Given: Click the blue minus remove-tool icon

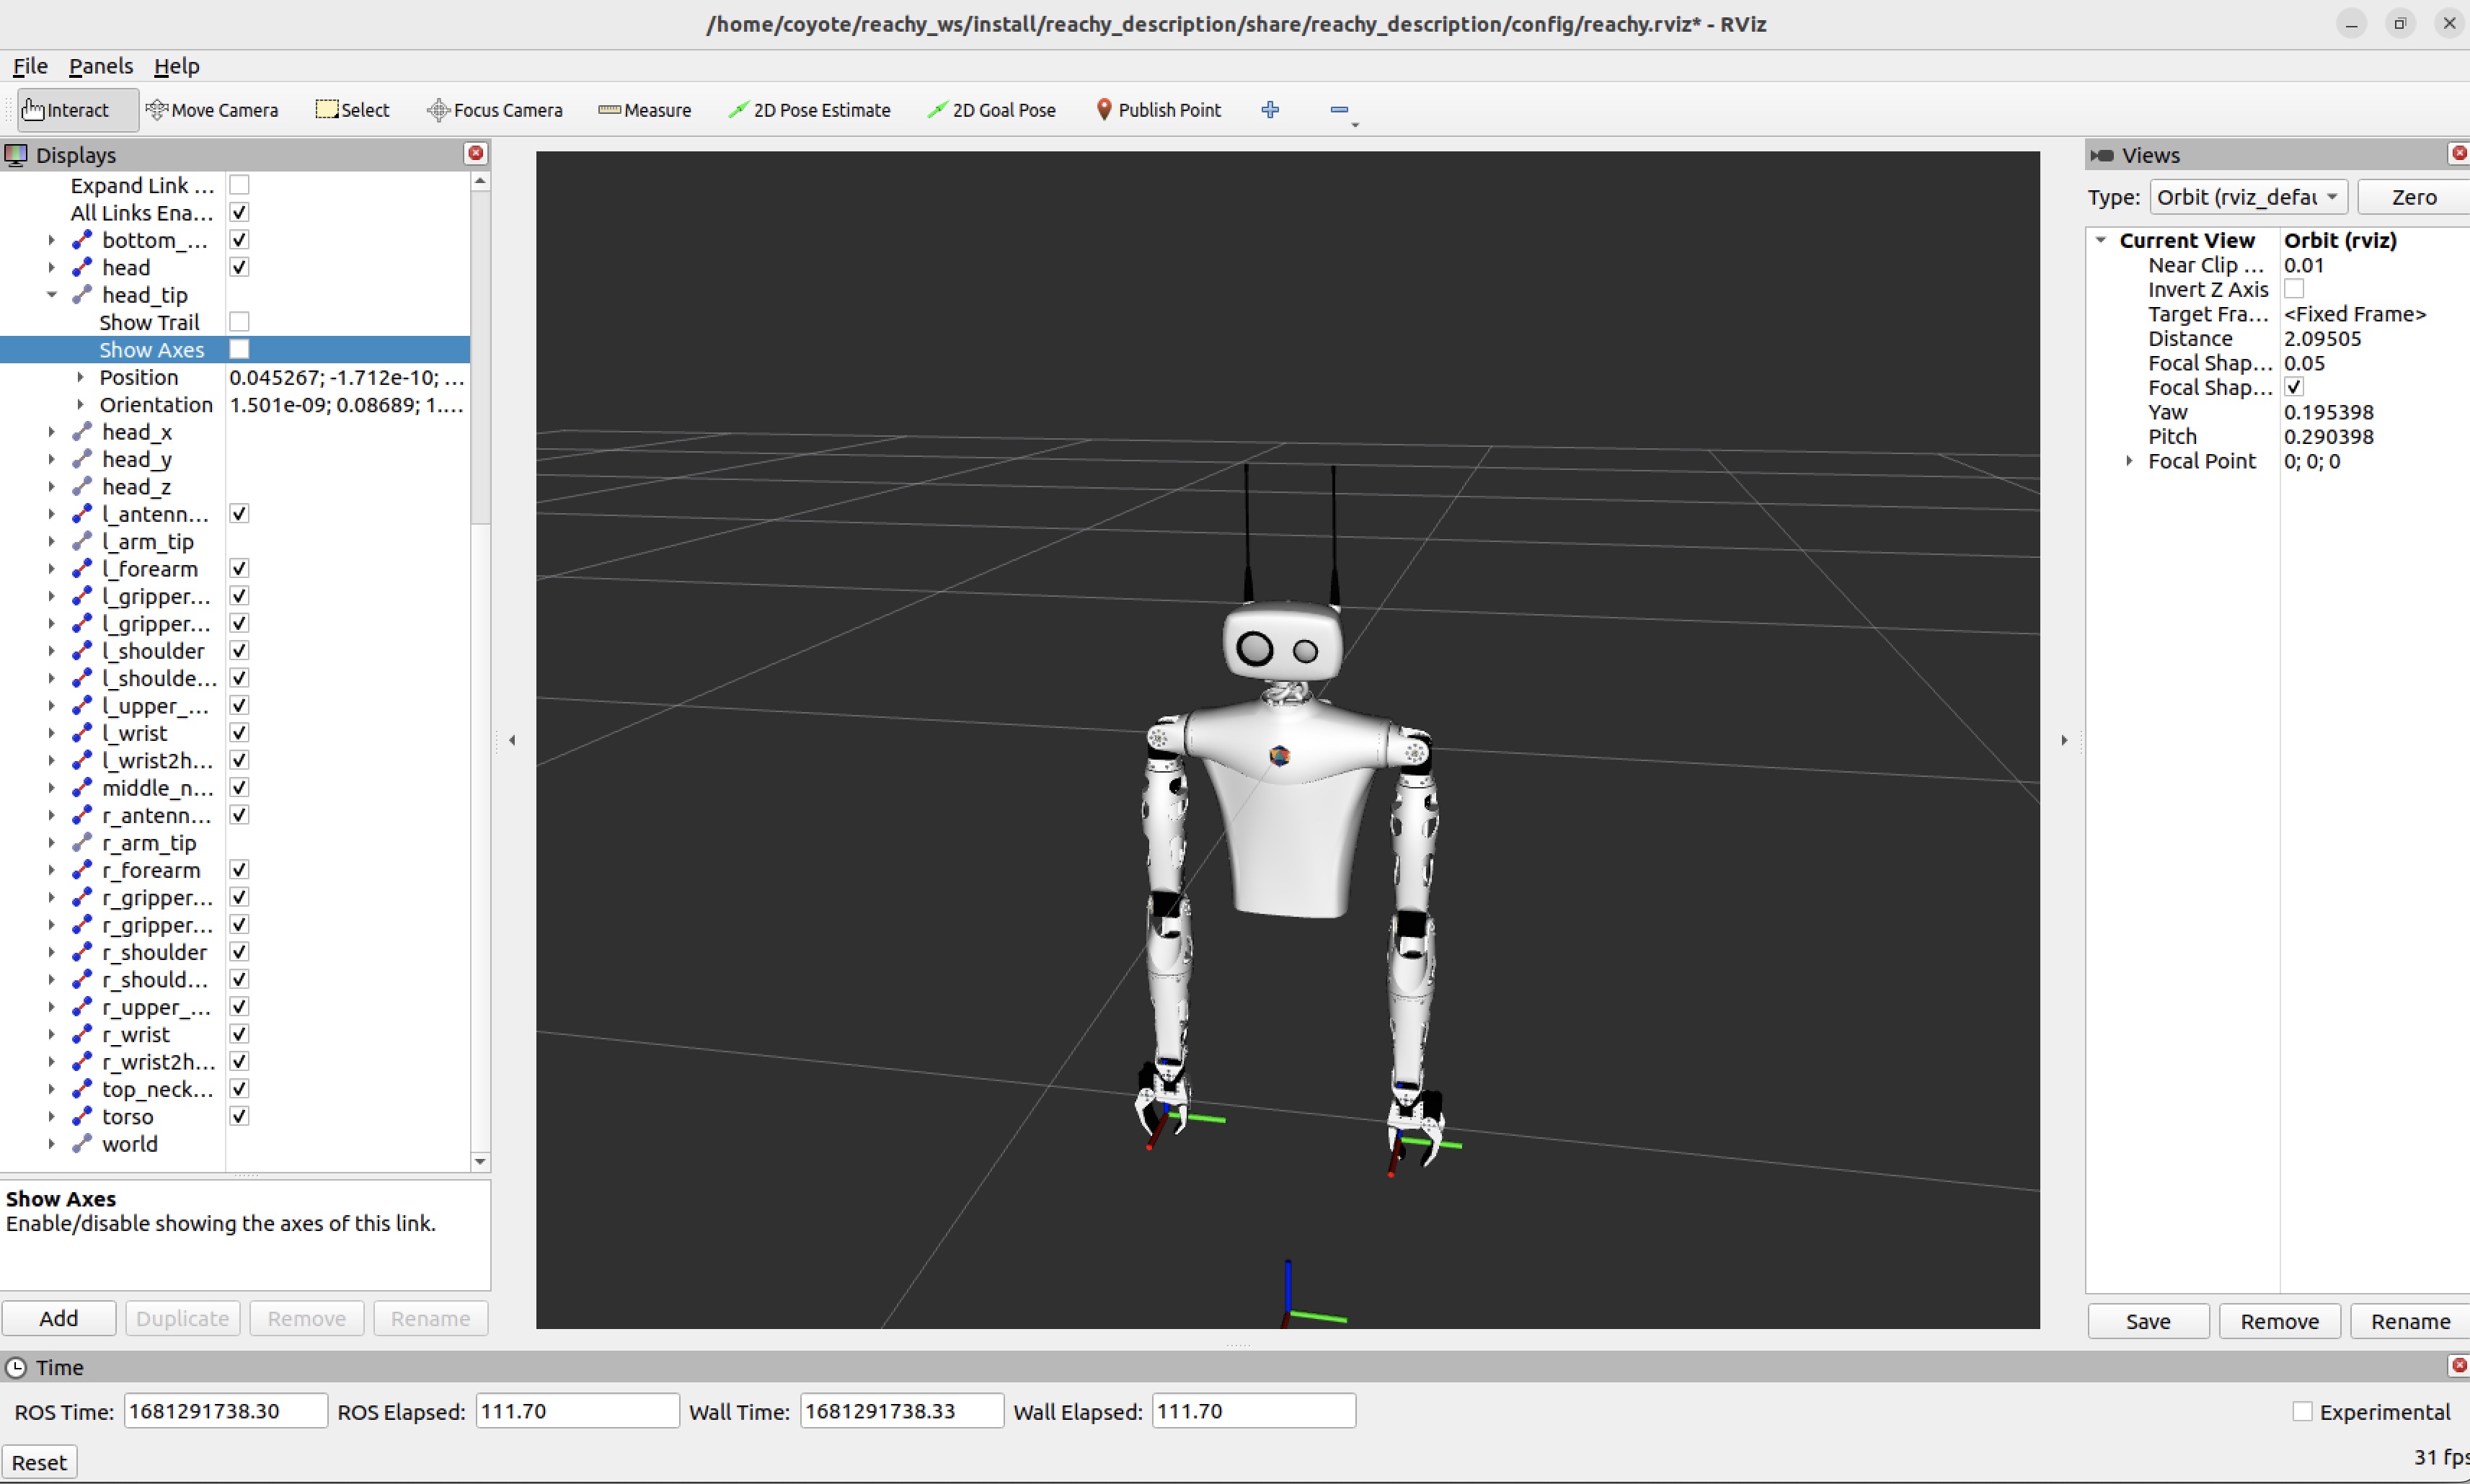Looking at the screenshot, I should [x=1339, y=110].
